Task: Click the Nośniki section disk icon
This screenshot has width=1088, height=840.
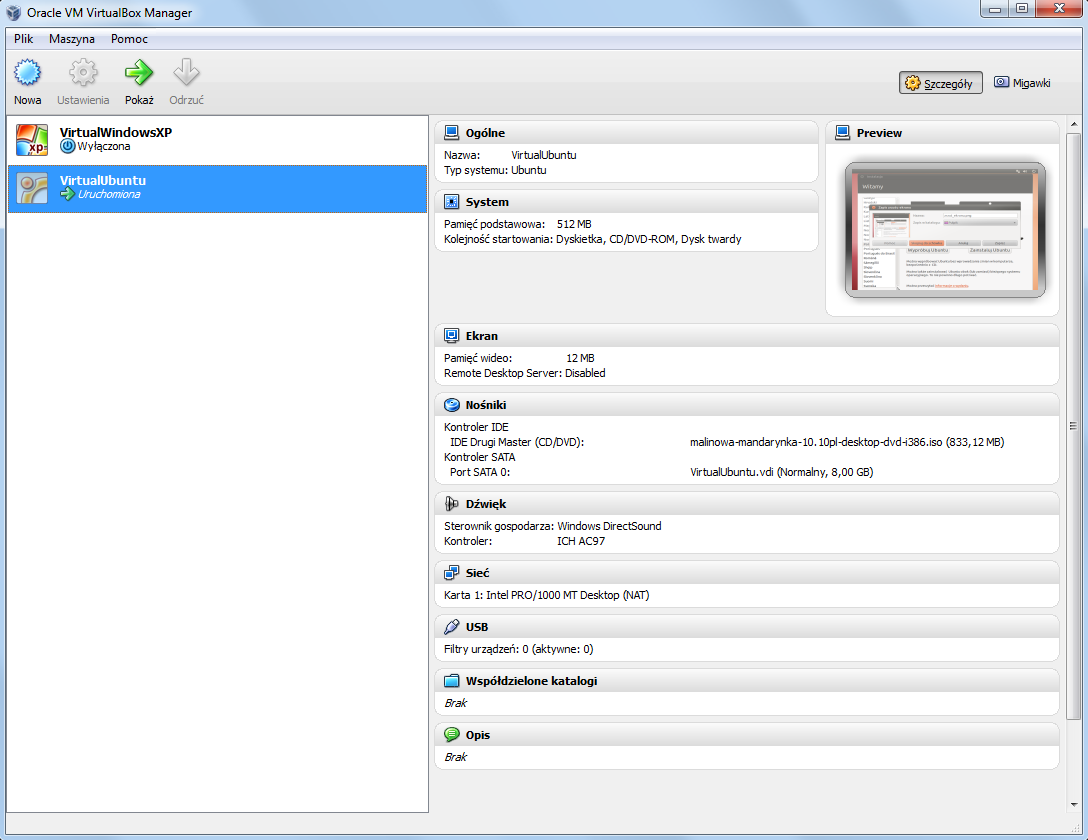Action: pos(452,404)
